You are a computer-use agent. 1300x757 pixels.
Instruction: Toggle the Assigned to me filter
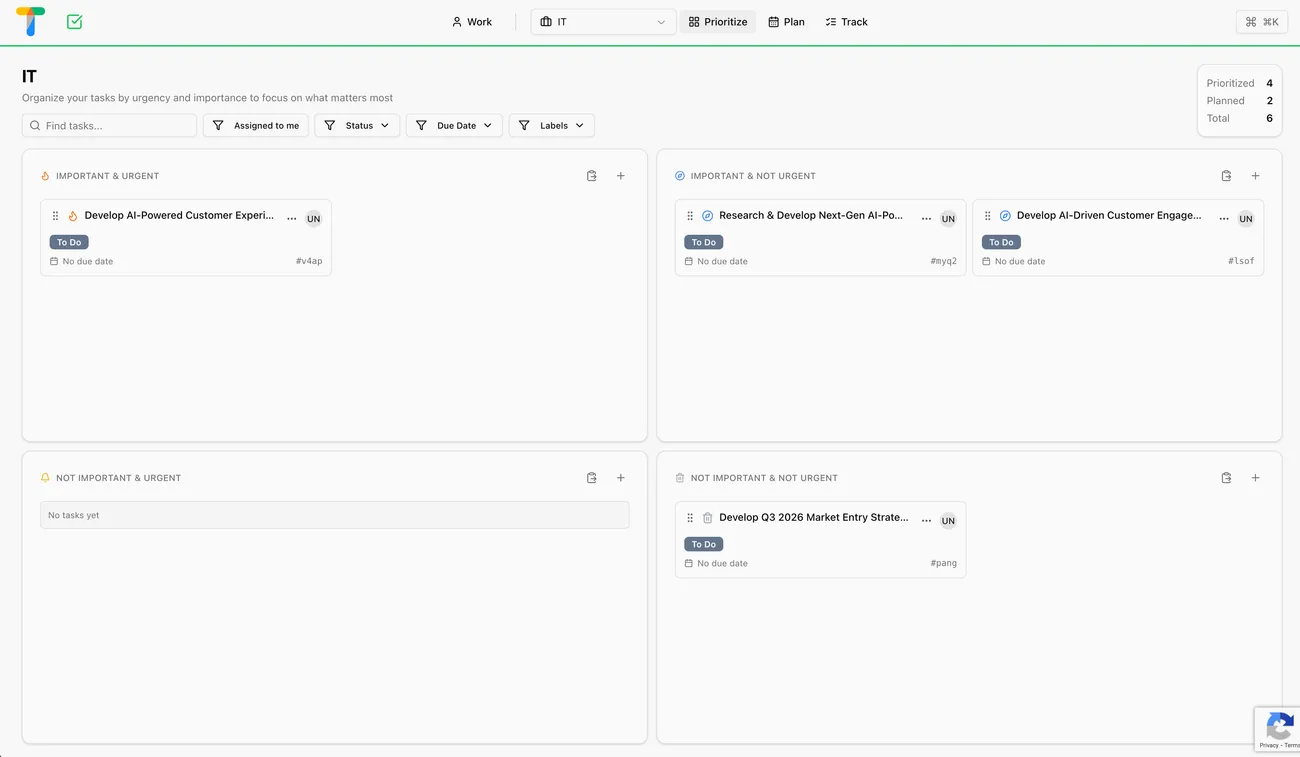tap(256, 126)
